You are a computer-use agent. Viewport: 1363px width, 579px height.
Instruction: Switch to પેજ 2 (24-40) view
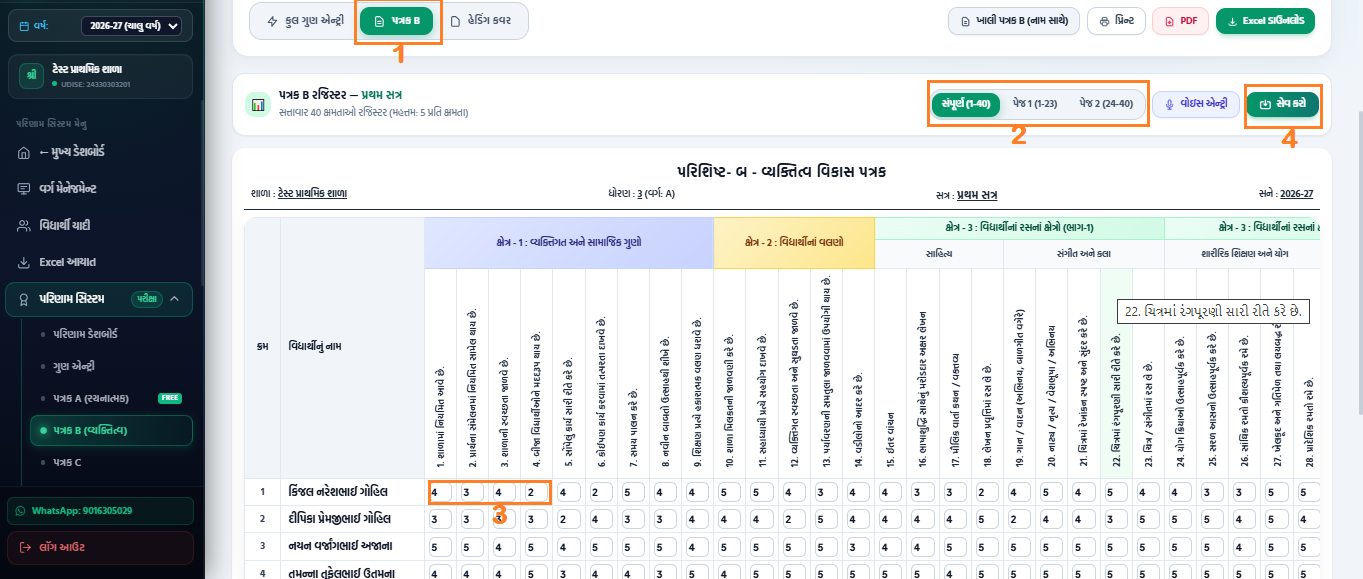1106,104
